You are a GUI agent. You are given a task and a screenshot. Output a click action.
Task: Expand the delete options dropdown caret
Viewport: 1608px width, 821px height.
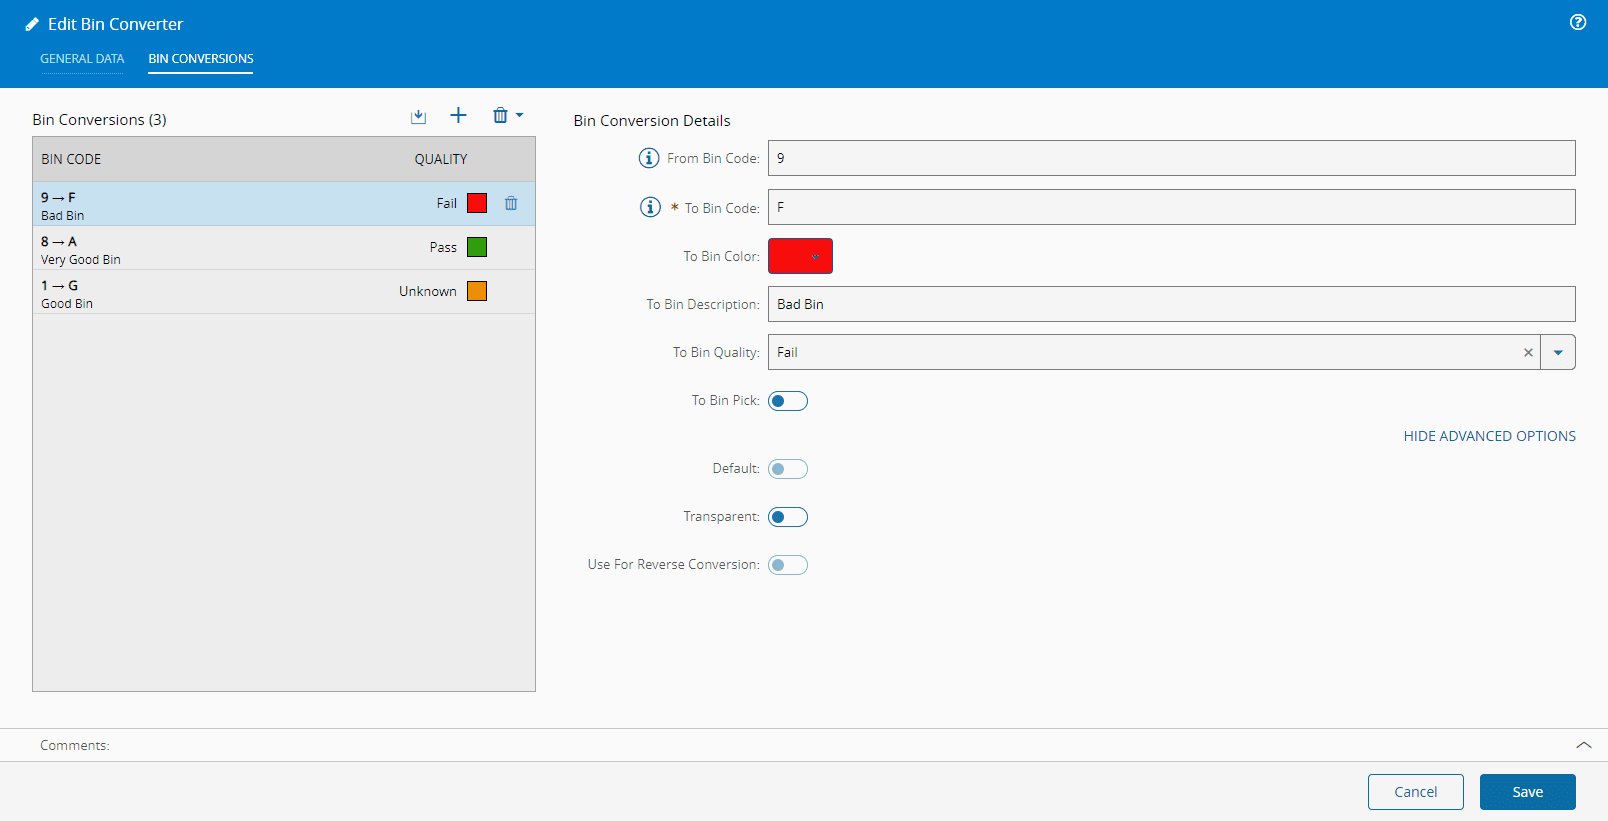pos(520,116)
